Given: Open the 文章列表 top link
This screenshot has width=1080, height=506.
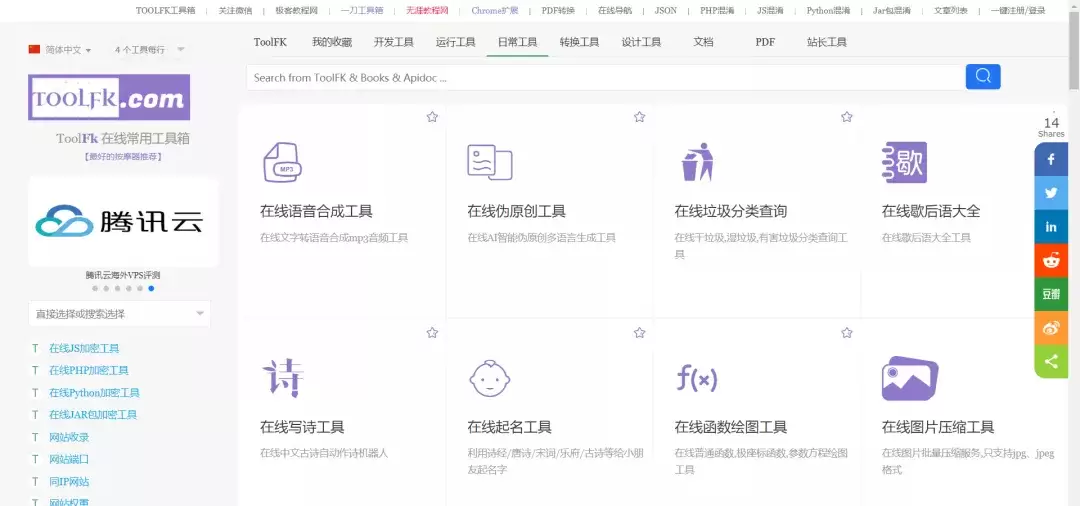Looking at the screenshot, I should (951, 10).
